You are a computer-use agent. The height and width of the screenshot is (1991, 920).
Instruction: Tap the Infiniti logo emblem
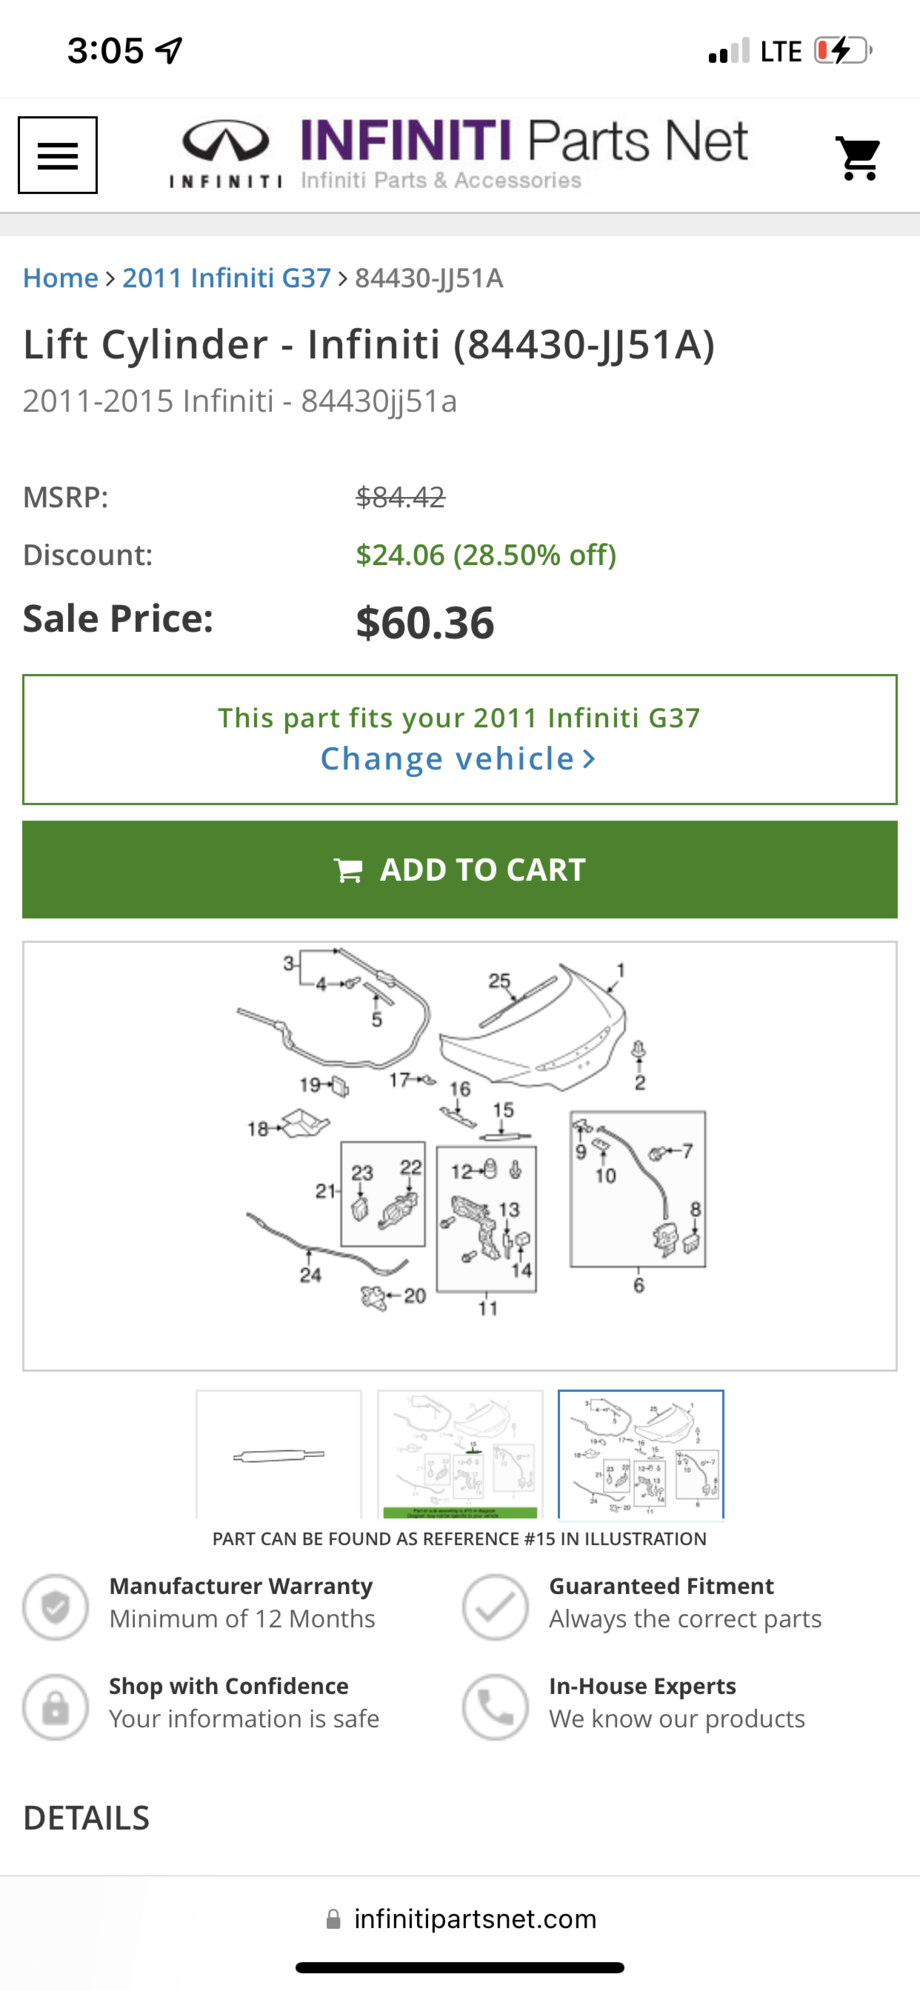[225, 143]
